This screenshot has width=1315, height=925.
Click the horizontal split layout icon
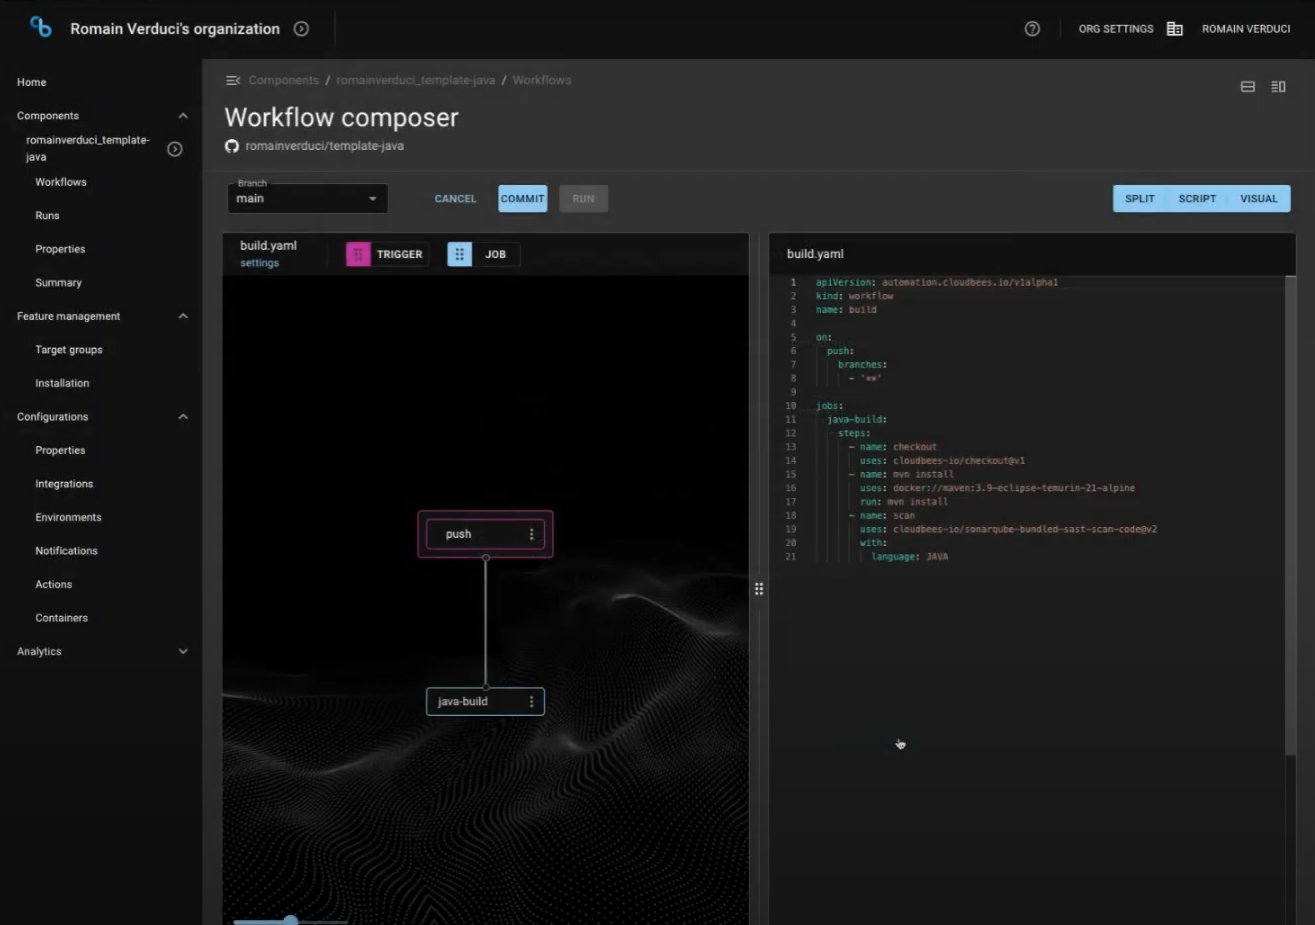(1247, 86)
